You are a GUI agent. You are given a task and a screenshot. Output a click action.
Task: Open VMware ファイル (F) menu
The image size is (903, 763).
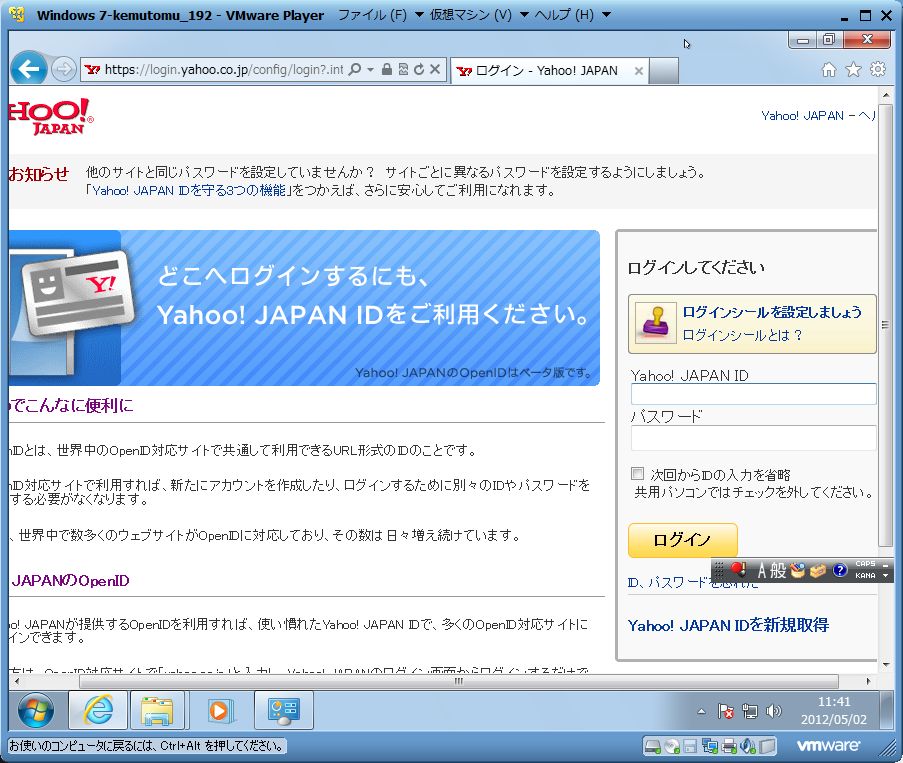380,14
